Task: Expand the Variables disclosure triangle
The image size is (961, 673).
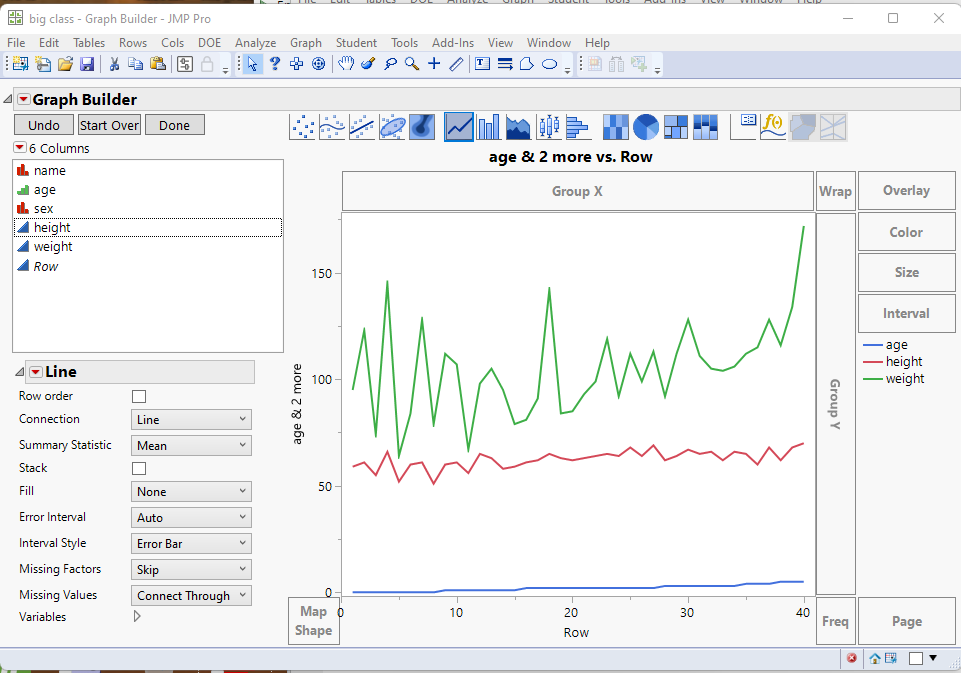Action: 137,617
